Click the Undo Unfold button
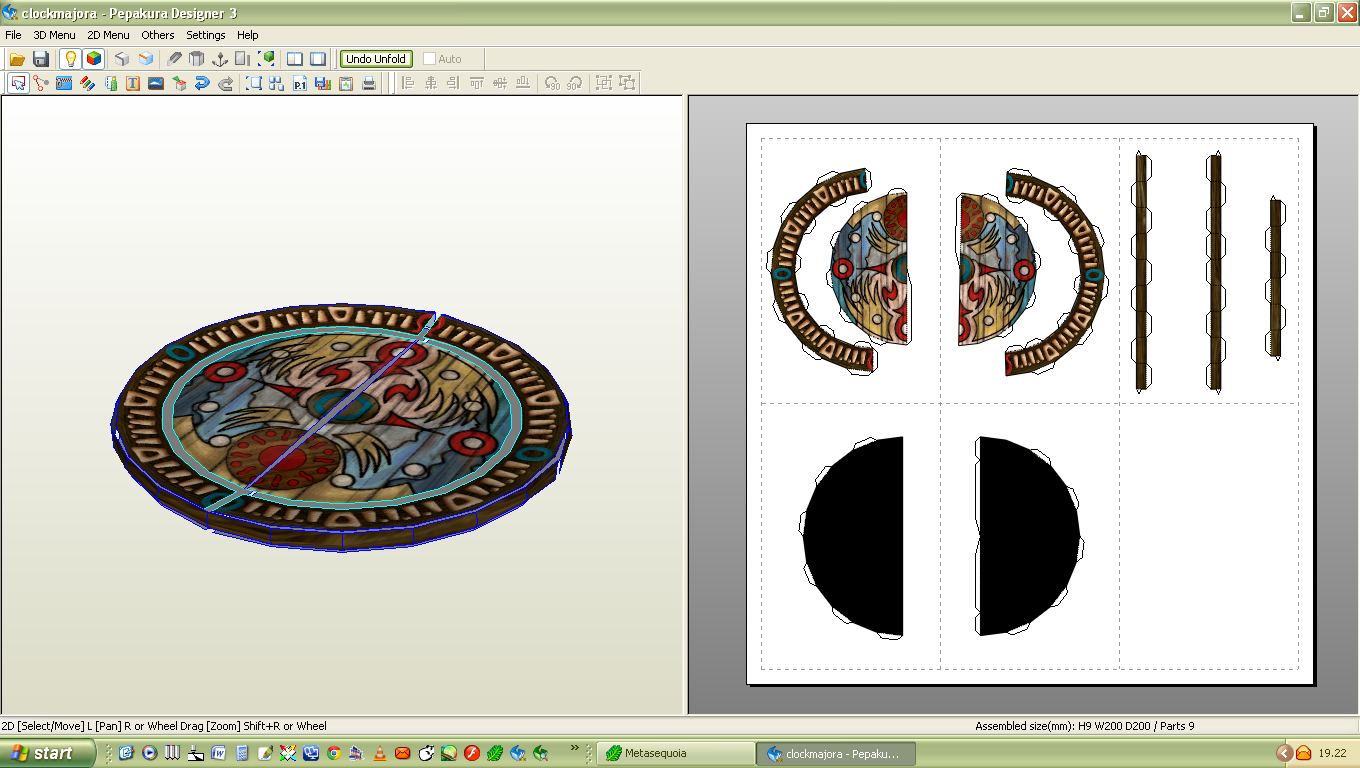The width and height of the screenshot is (1360, 768). [x=376, y=59]
